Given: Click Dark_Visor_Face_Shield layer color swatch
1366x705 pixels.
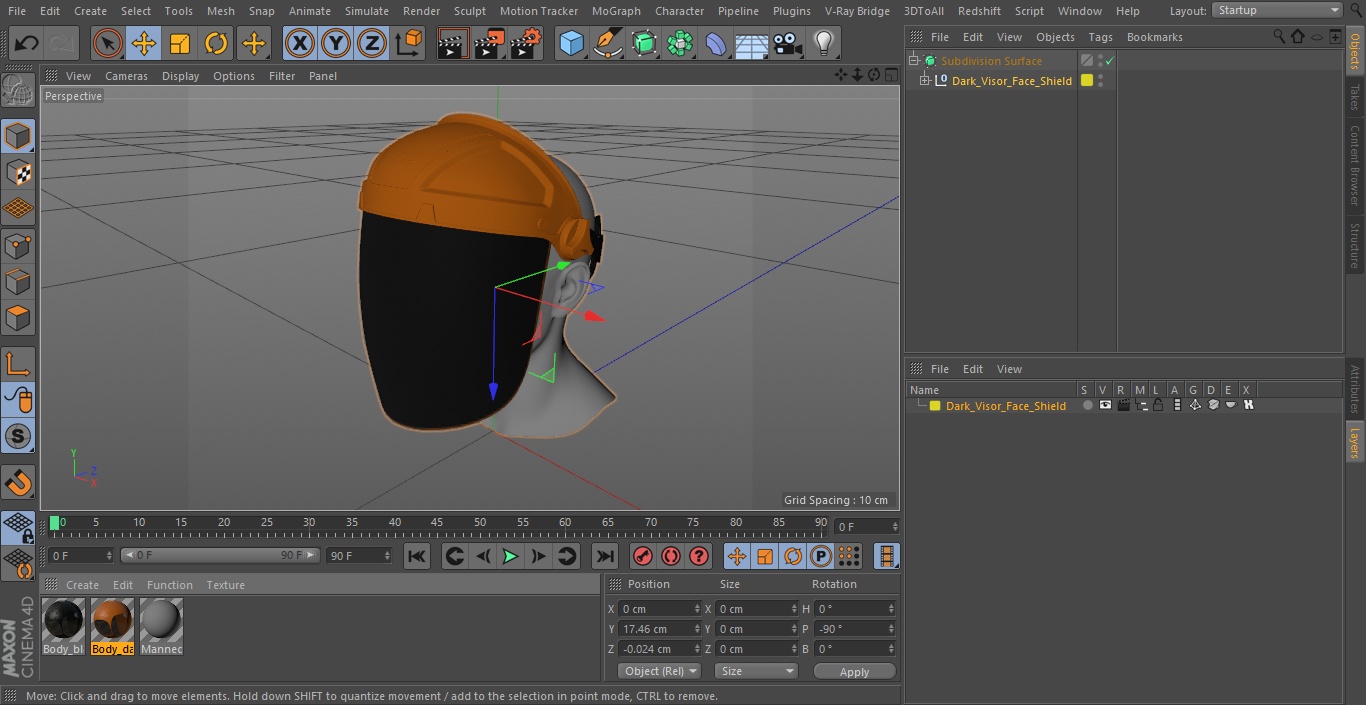Looking at the screenshot, I should click(935, 406).
